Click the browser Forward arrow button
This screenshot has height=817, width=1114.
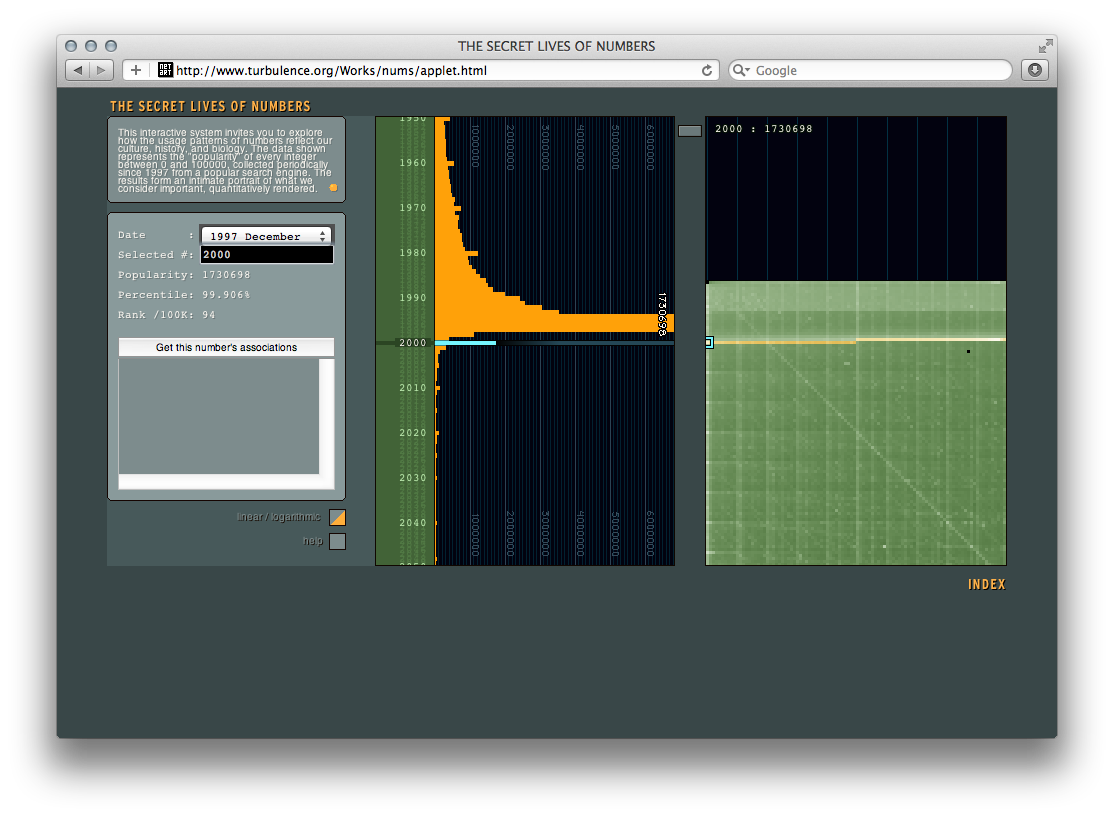[102, 70]
